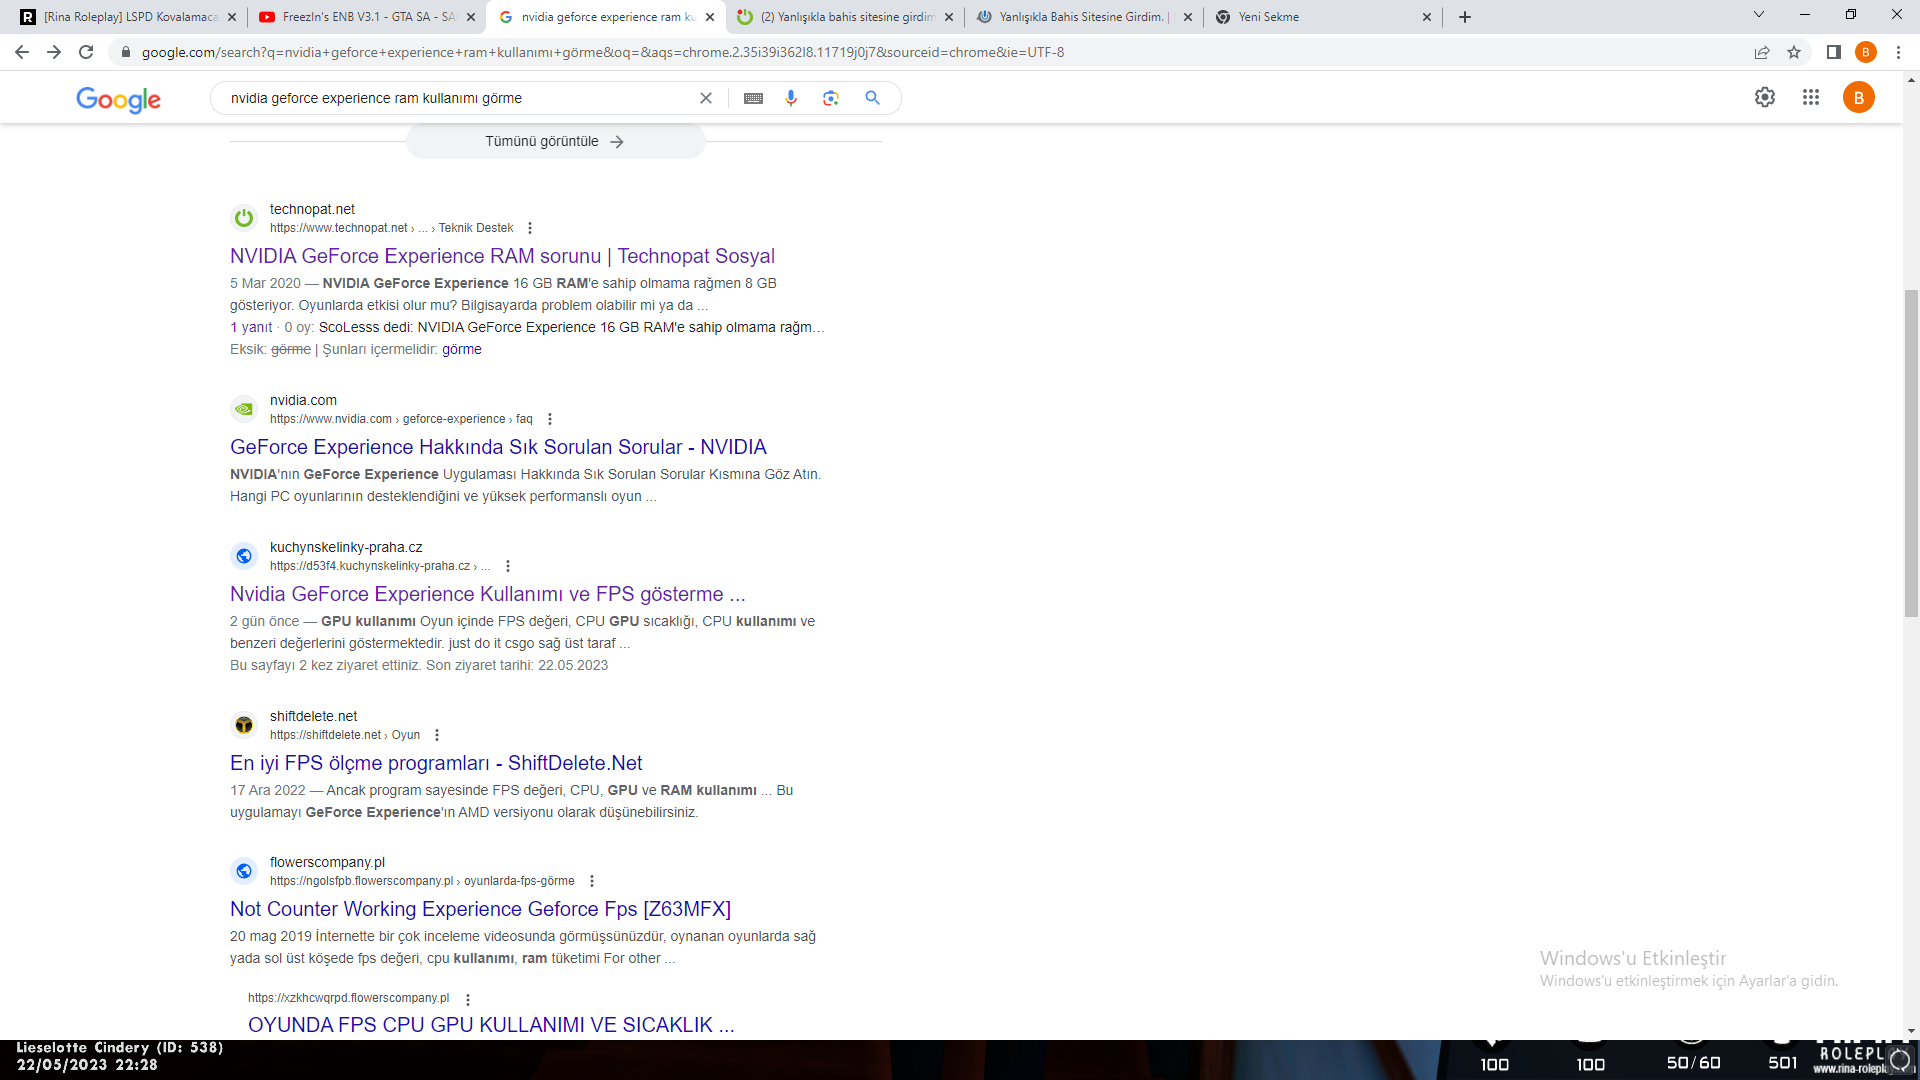
Task: Open three-dot menu beside nvidia.com result
Action: (x=550, y=419)
